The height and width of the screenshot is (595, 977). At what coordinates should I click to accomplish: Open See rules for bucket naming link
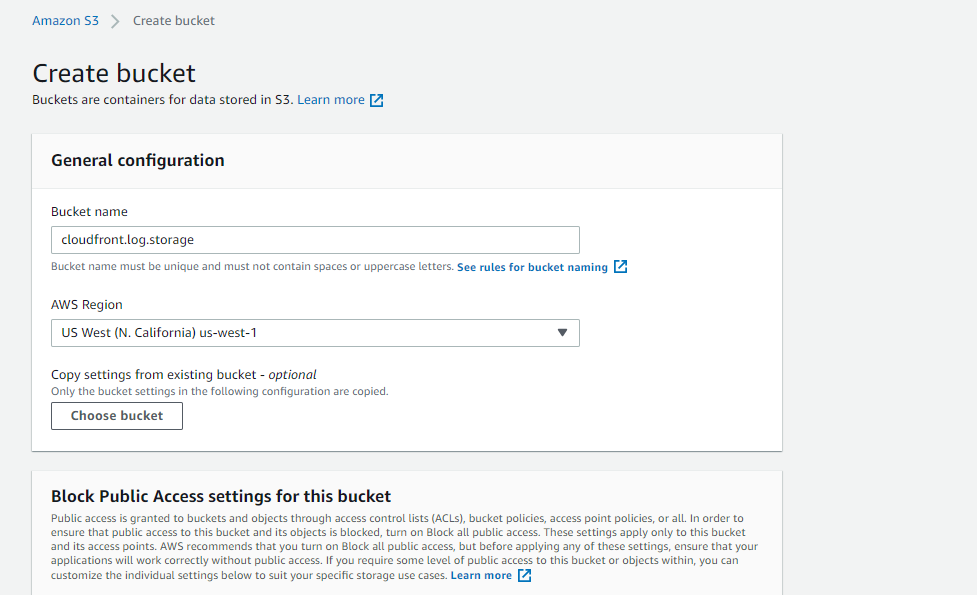tap(532, 267)
